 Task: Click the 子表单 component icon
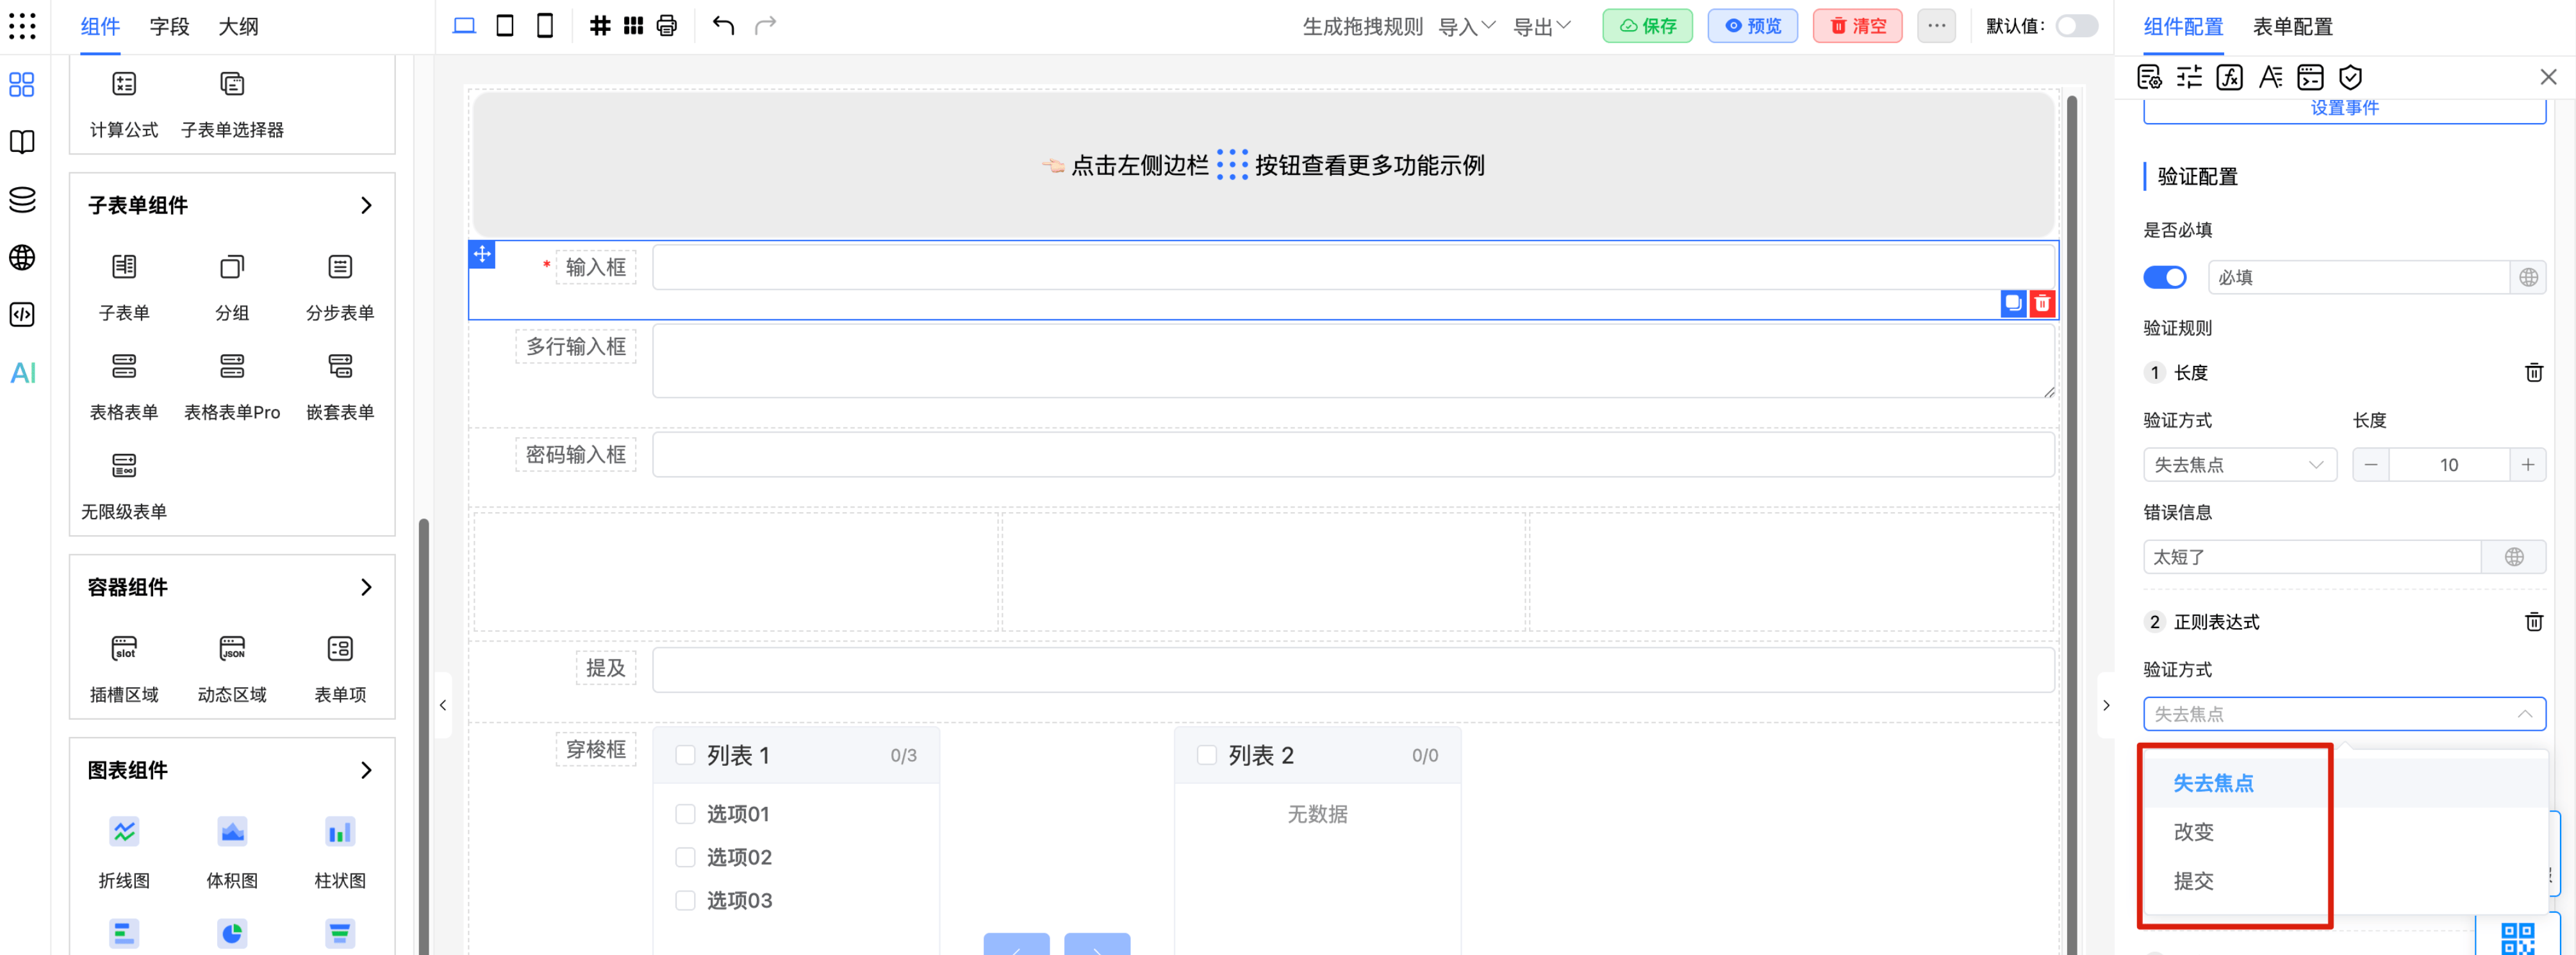click(124, 267)
